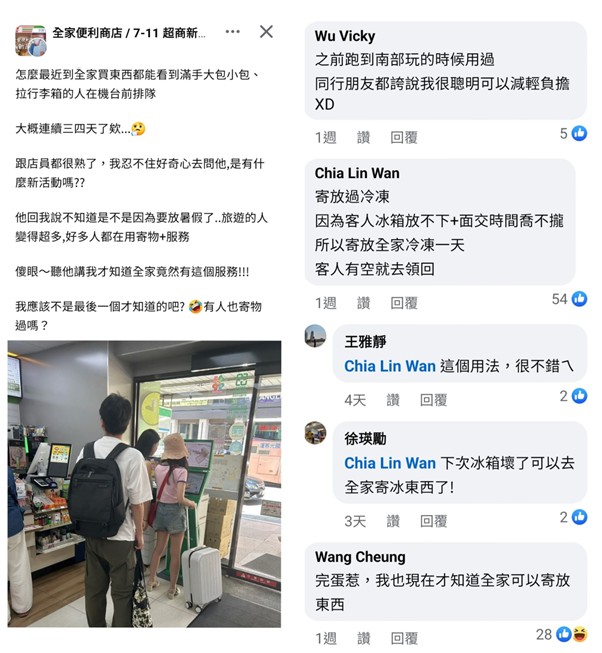Click the Chia Lin Wan mention in 王雅靜's reply

(390, 366)
